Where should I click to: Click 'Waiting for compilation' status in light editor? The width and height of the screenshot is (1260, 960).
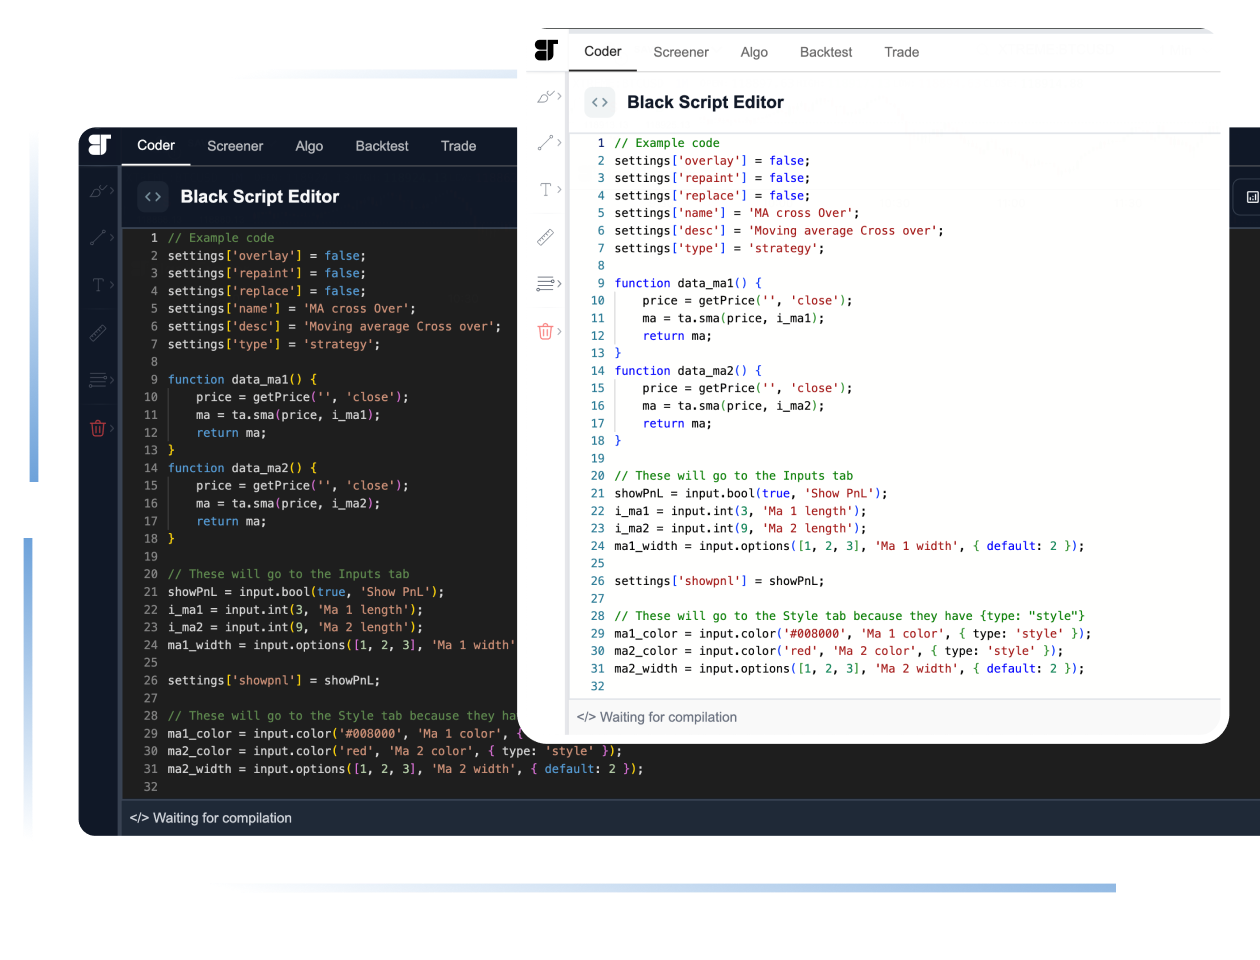coord(667,717)
